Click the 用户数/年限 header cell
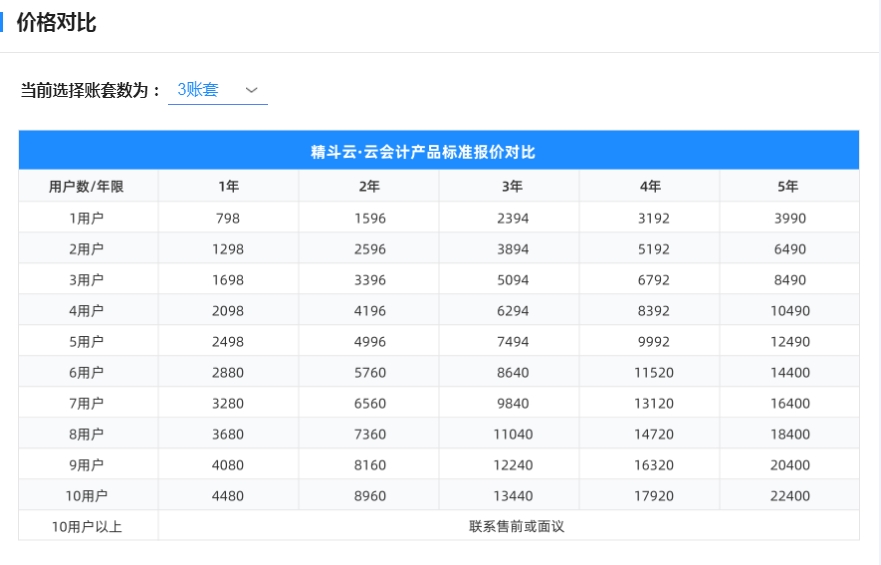The image size is (881, 565). click(87, 187)
